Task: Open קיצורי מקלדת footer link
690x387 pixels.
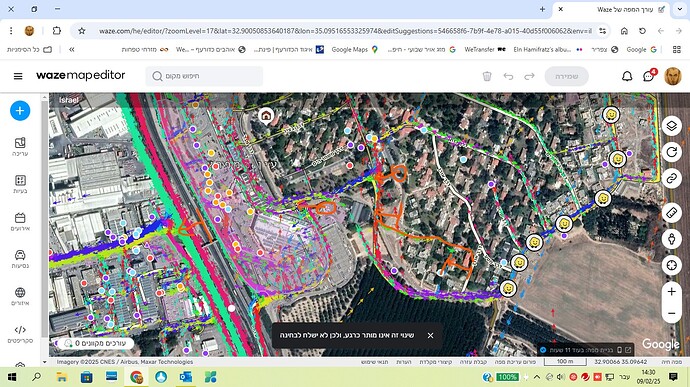Action: (x=436, y=362)
